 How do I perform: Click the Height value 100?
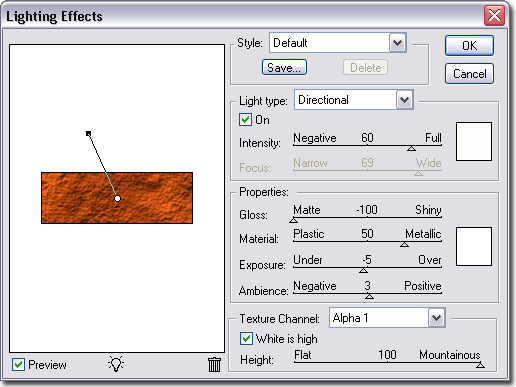(387, 355)
